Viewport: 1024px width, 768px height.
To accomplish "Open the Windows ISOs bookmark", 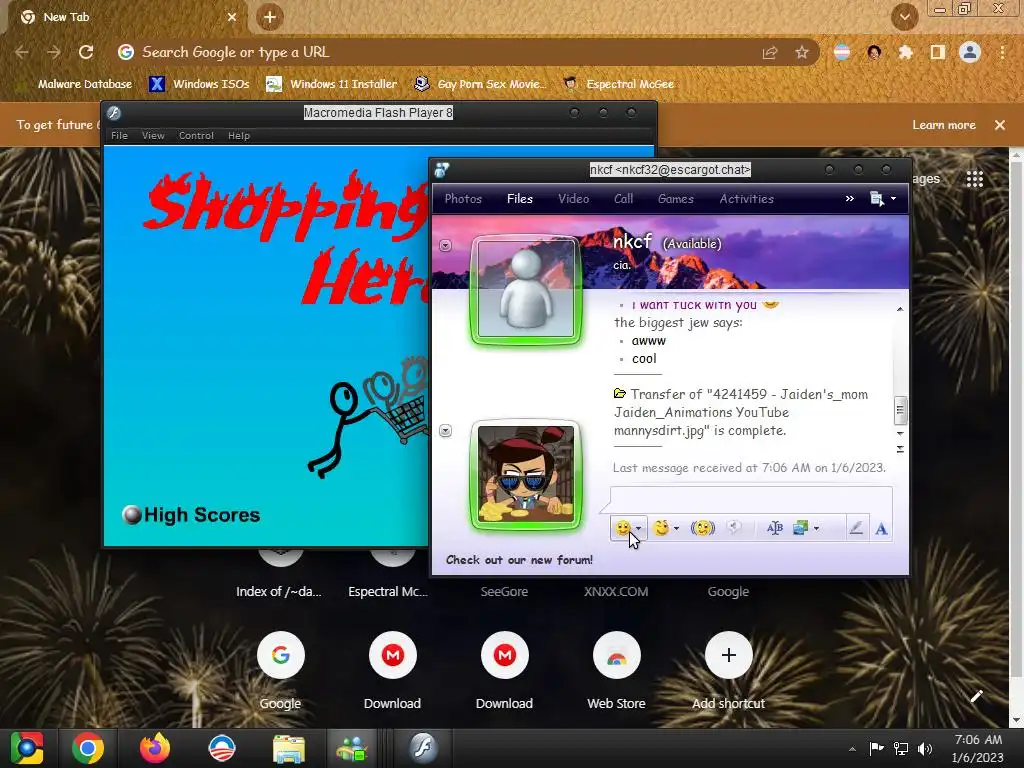I will click(x=200, y=84).
